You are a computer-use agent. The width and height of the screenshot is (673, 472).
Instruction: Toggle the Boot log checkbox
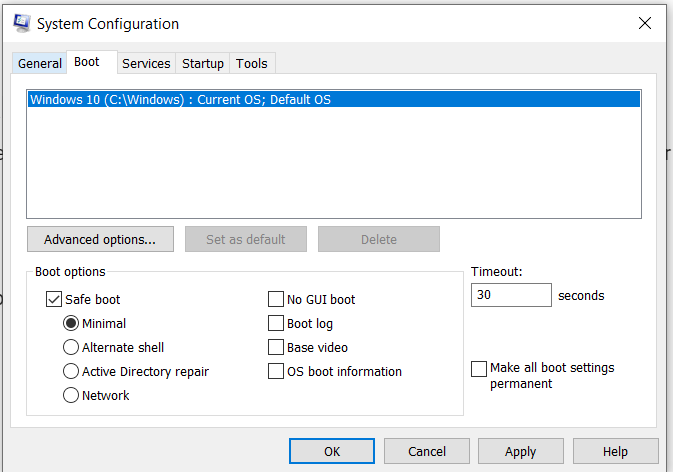(276, 323)
